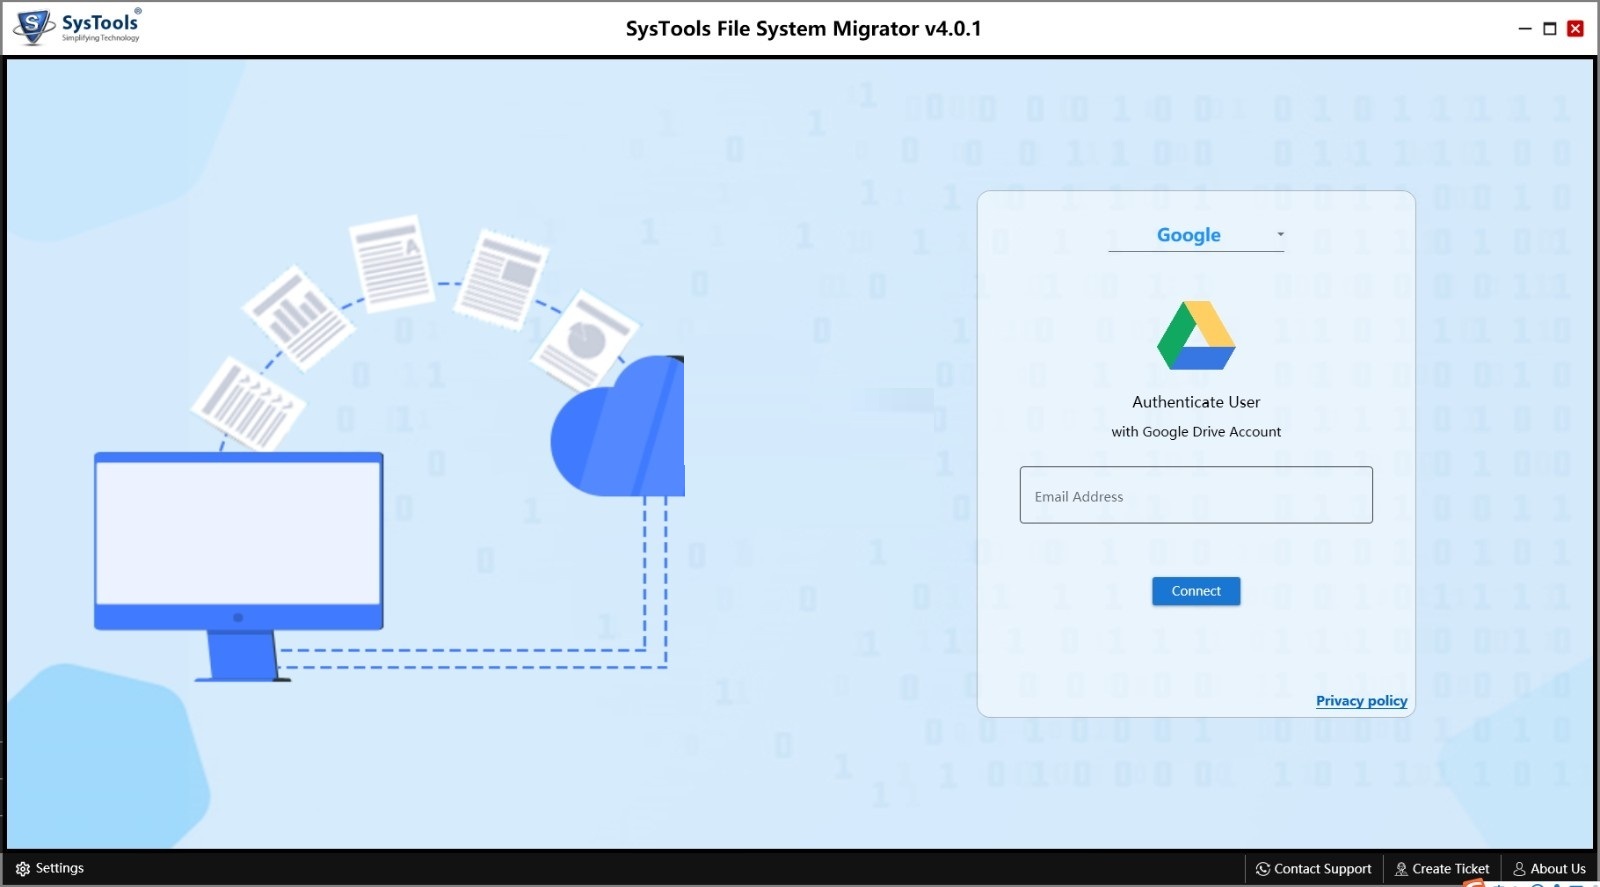Select Create Ticket text in footer
This screenshot has height=887, width=1600.
[x=1450, y=869]
